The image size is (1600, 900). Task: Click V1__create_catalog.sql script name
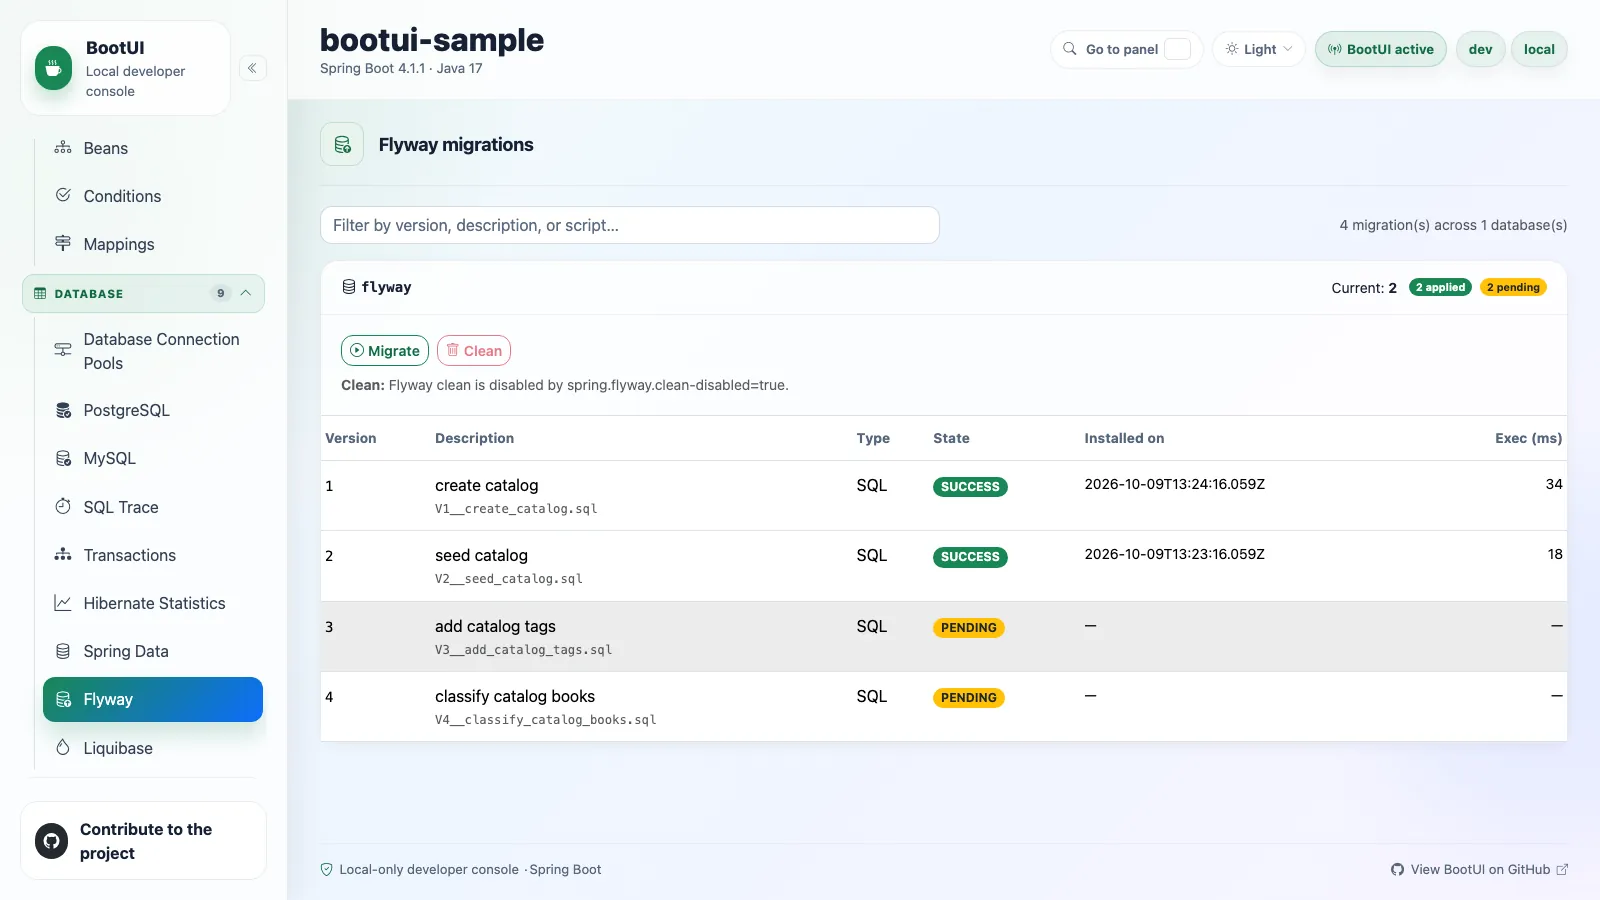point(516,509)
